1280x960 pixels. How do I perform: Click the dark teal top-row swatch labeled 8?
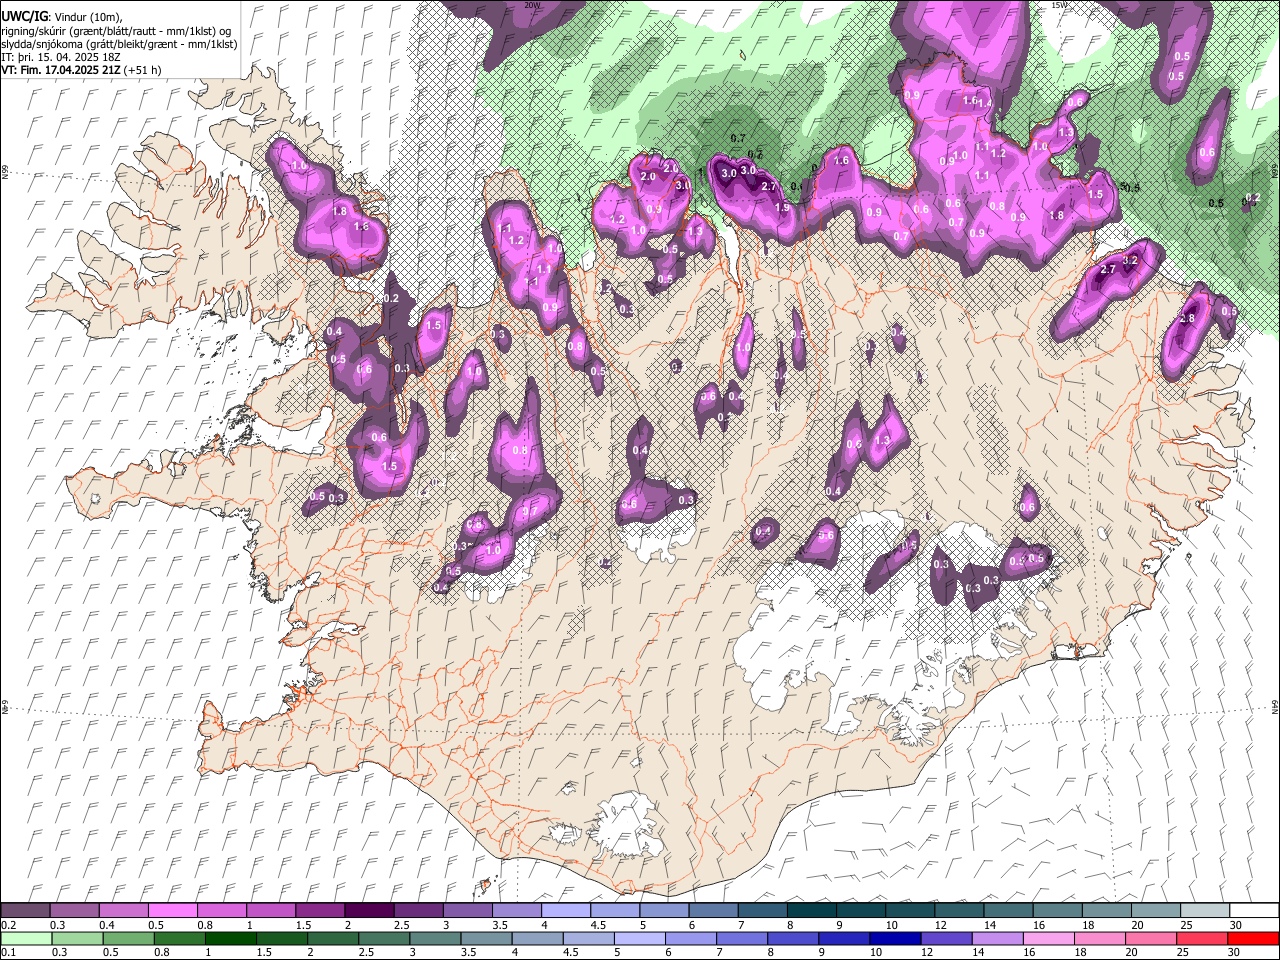pos(811,911)
